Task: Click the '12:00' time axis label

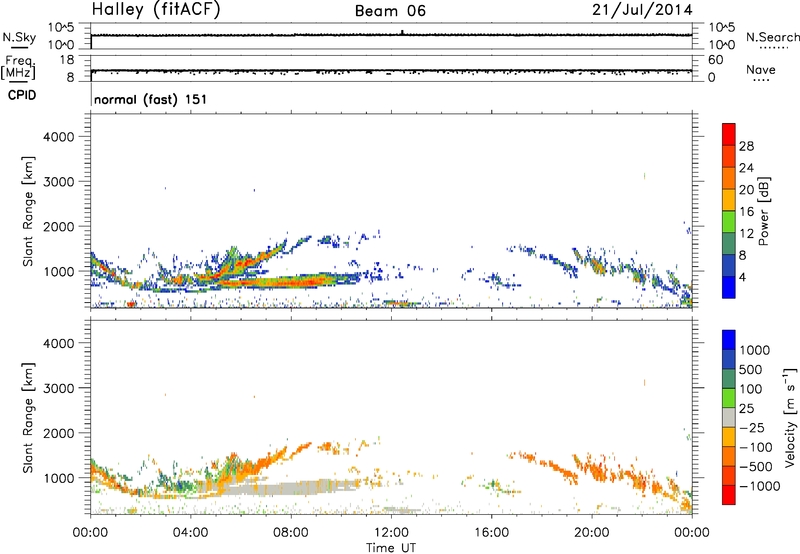Action: [391, 533]
